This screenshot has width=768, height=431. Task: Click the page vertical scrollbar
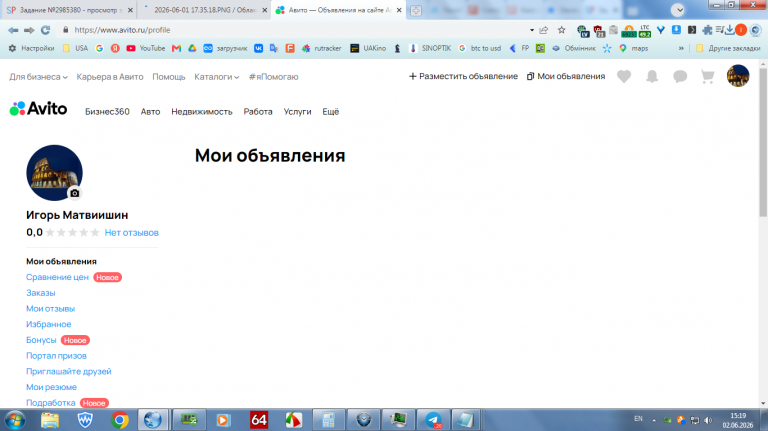point(763,142)
